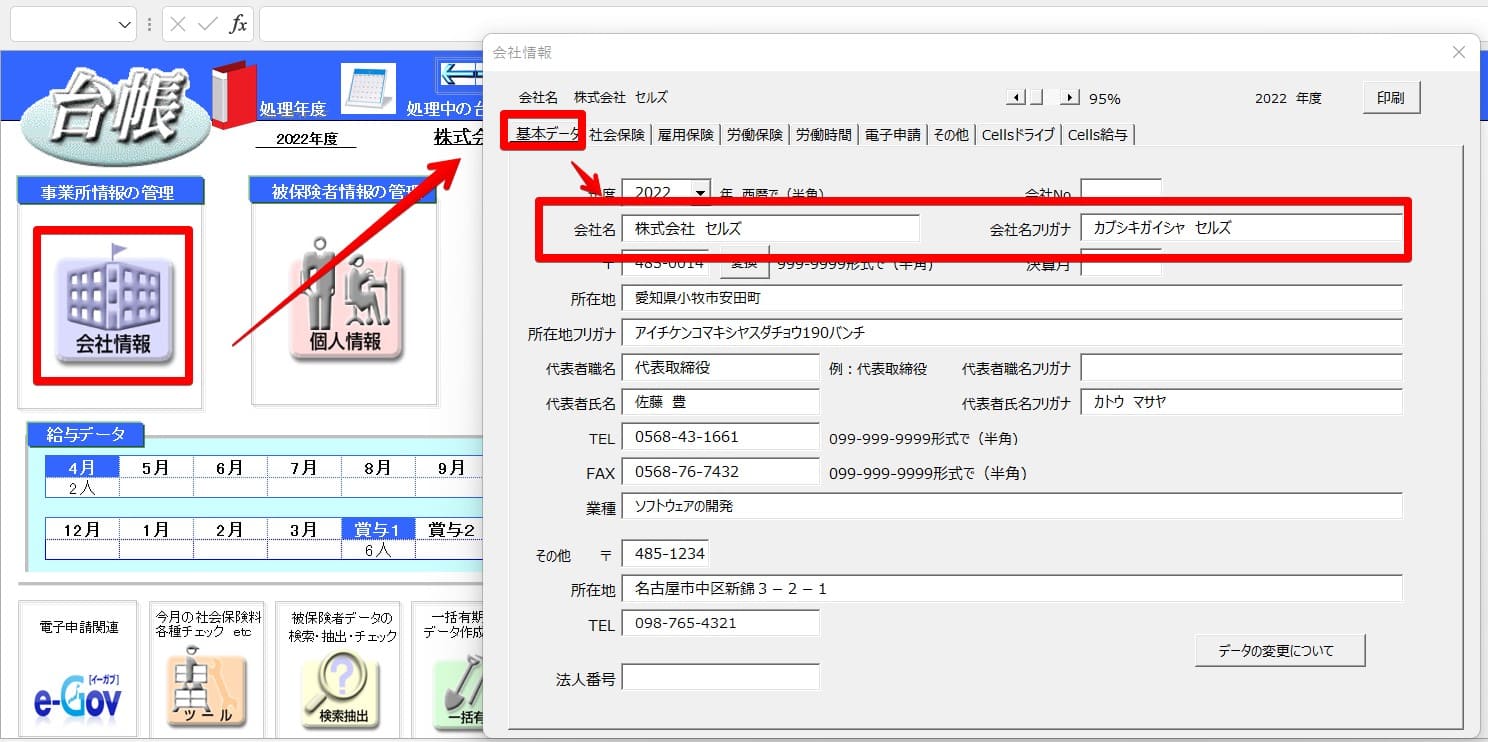Click the 会社No input field
The height and width of the screenshot is (742, 1488).
coord(1121,192)
